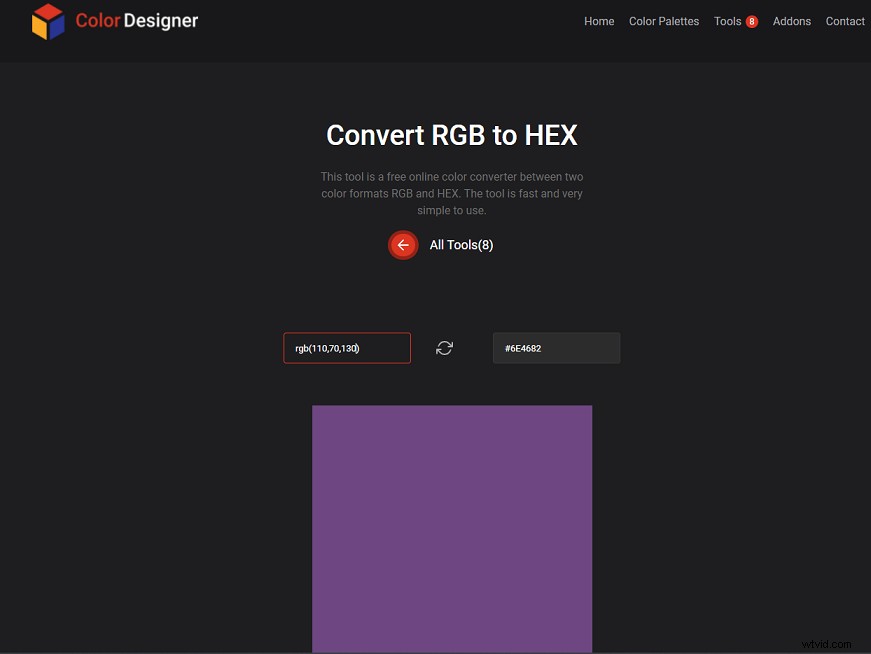Click the Convert RGB to HEX heading
Image resolution: width=871 pixels, height=654 pixels.
click(x=451, y=135)
